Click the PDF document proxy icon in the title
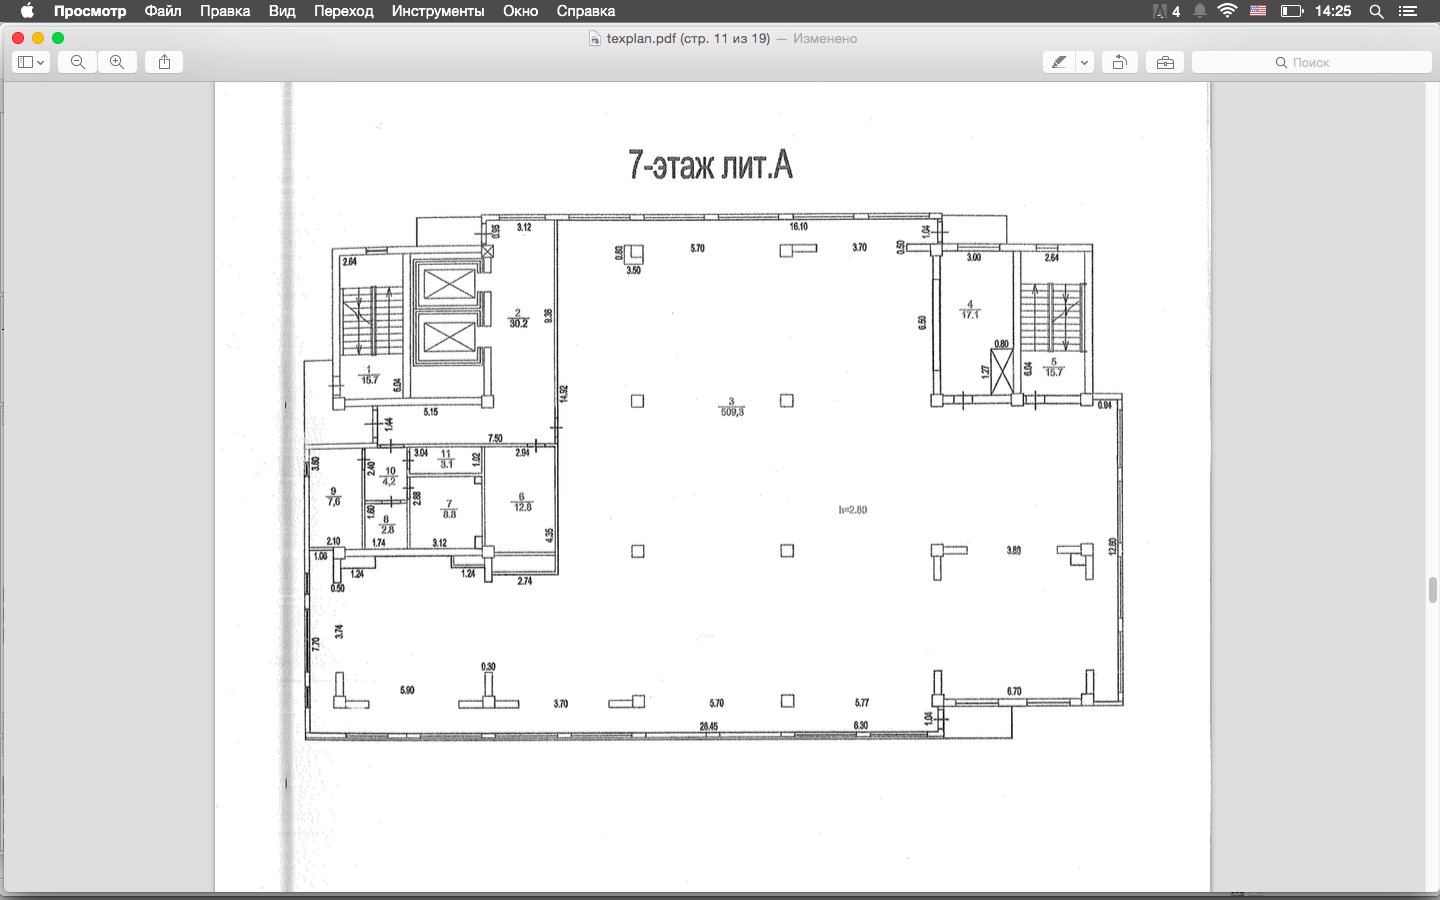The width and height of the screenshot is (1440, 900). pyautogui.click(x=595, y=38)
